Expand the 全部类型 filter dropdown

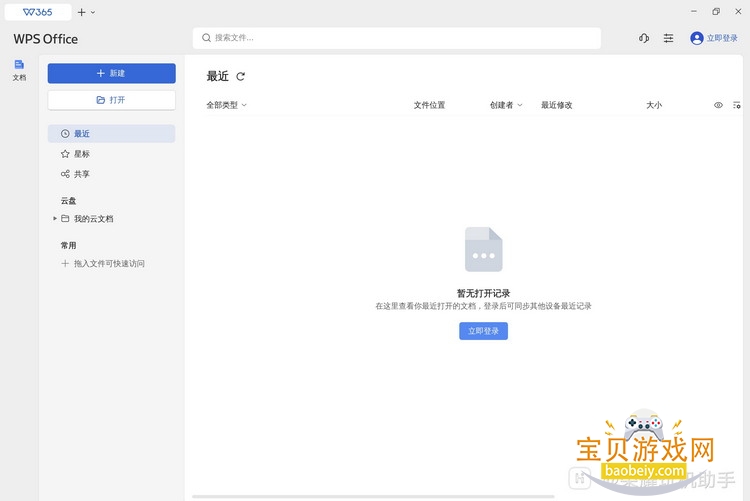tap(226, 105)
